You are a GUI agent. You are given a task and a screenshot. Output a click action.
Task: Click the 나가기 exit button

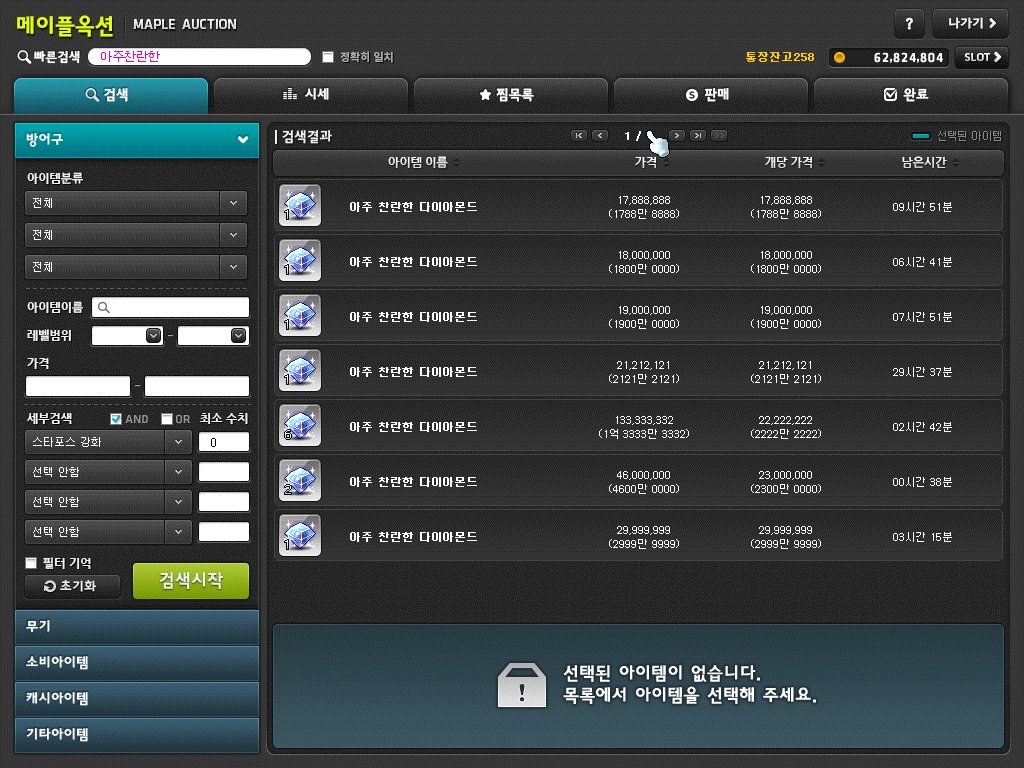point(970,24)
